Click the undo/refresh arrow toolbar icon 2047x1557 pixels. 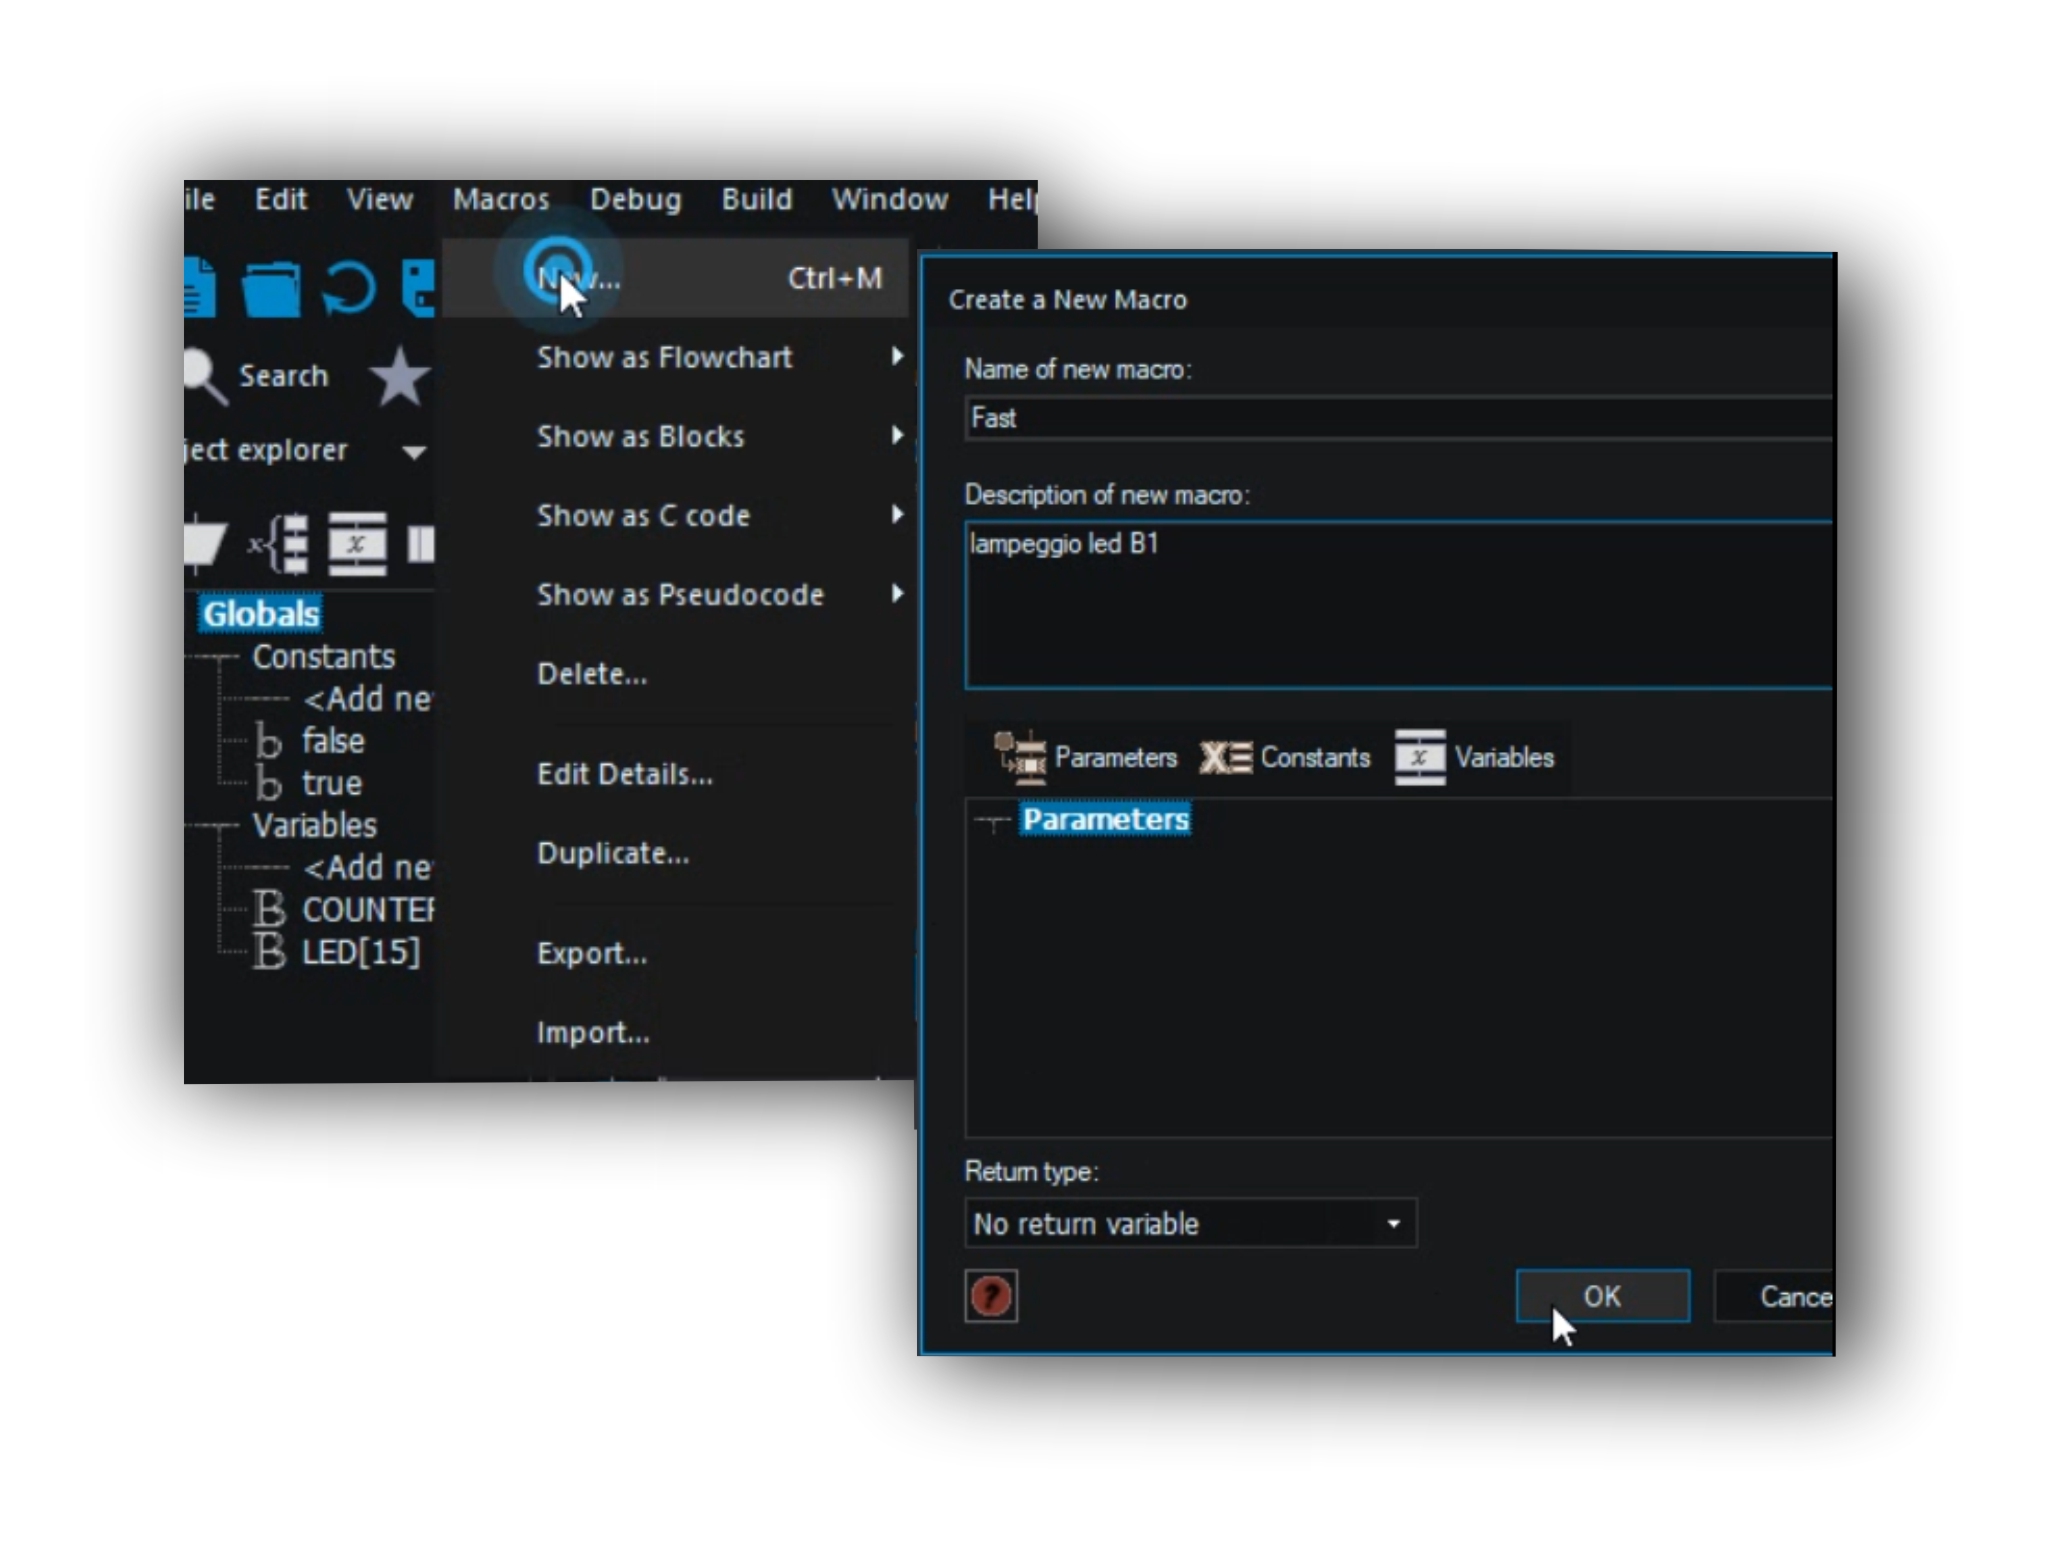click(x=348, y=288)
